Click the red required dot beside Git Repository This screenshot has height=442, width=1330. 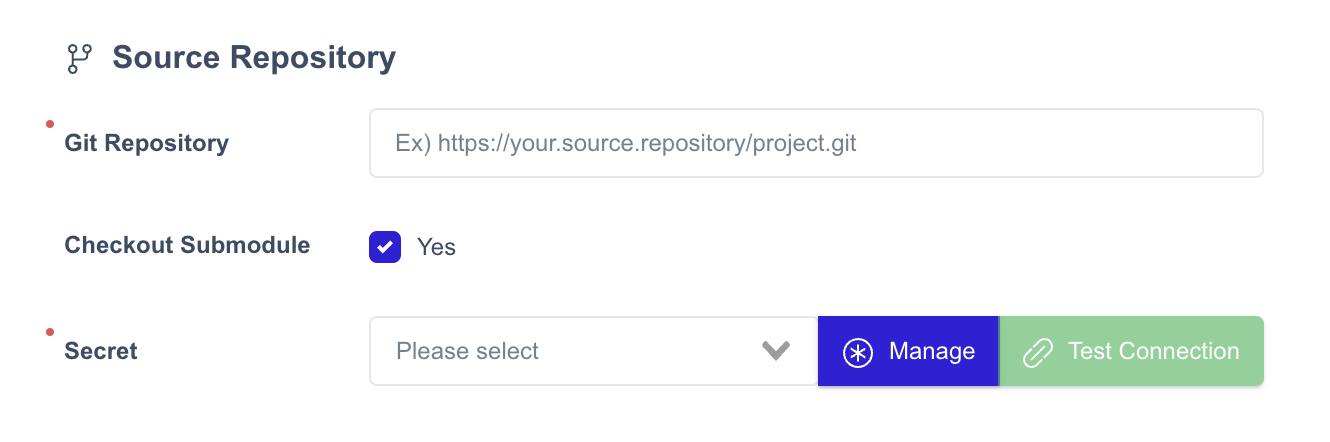coord(49,124)
